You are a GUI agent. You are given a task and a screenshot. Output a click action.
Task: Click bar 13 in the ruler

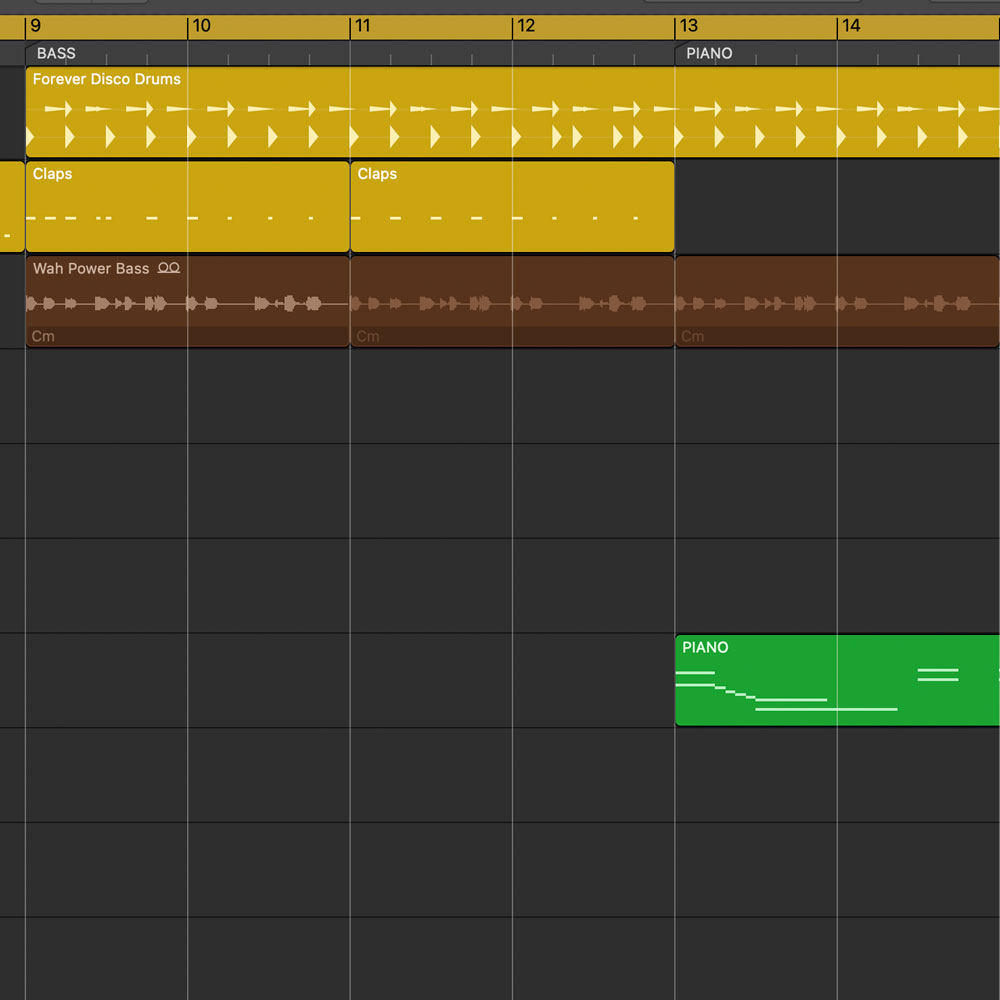click(689, 26)
